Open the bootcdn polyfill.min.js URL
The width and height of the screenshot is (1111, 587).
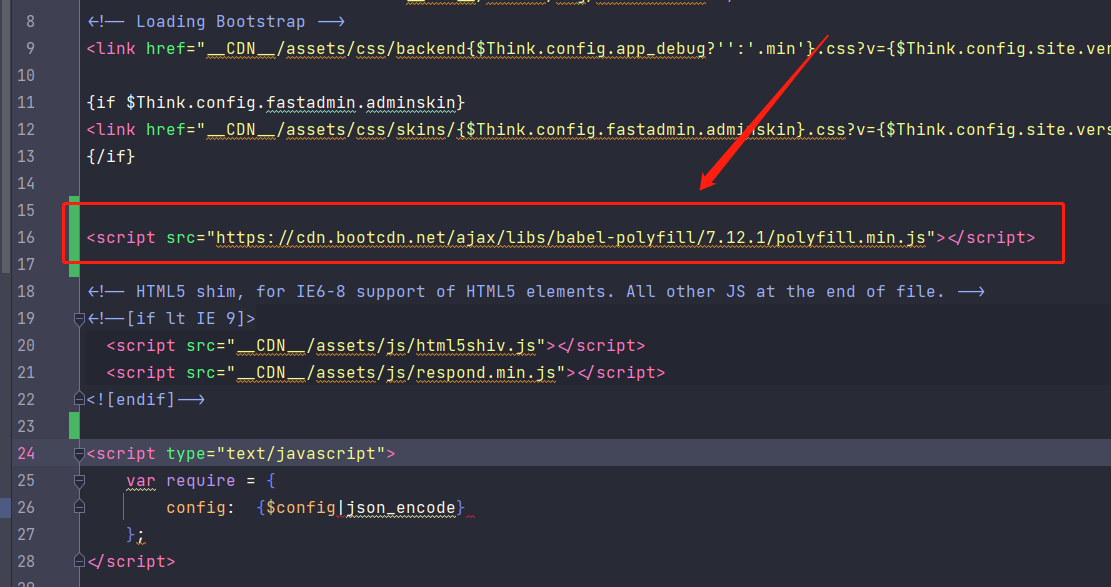click(571, 237)
